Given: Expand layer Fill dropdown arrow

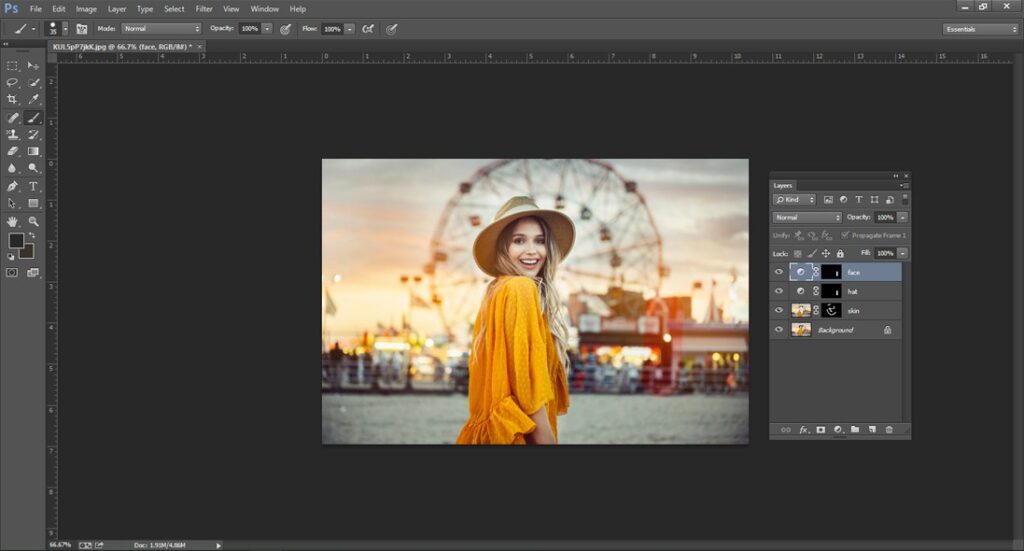Looking at the screenshot, I should pyautogui.click(x=903, y=253).
